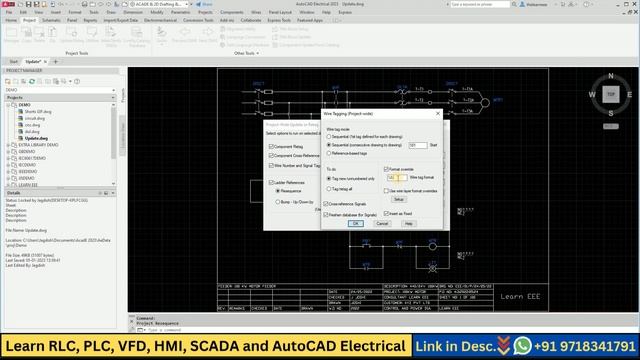Select Sequential consecutive drawing to drawing radio

click(x=329, y=145)
